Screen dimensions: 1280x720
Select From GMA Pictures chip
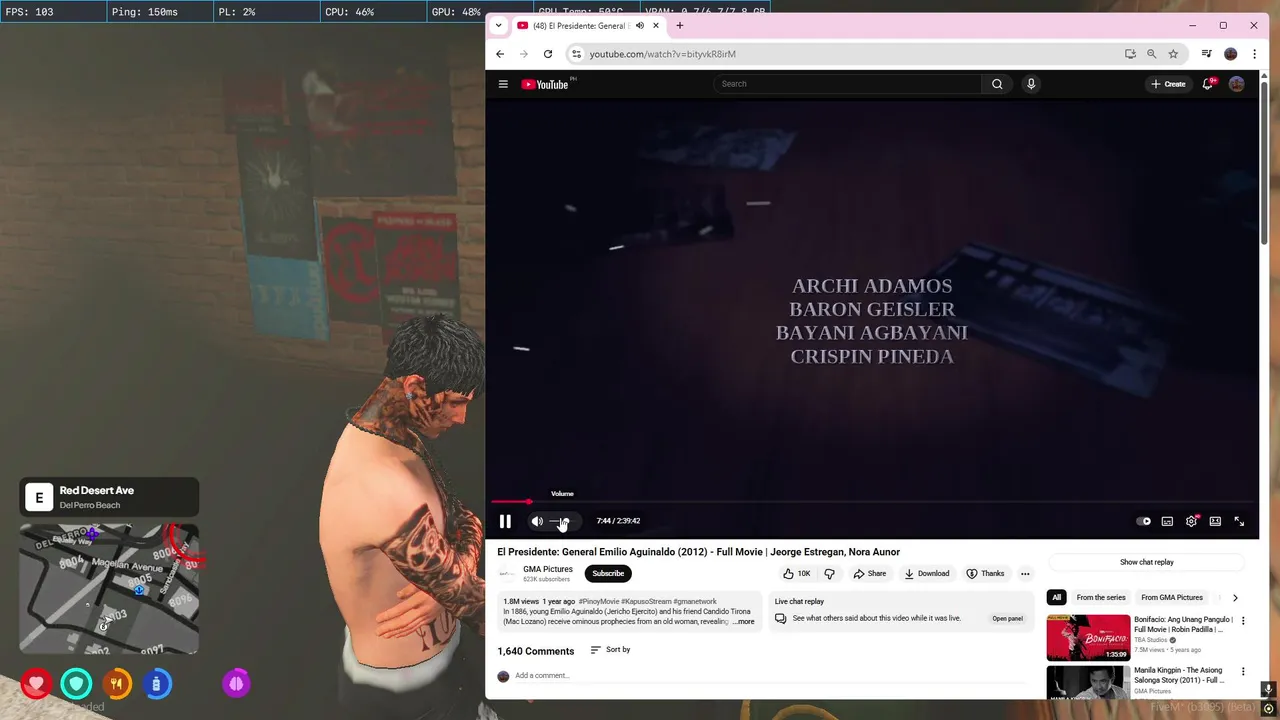[1172, 597]
